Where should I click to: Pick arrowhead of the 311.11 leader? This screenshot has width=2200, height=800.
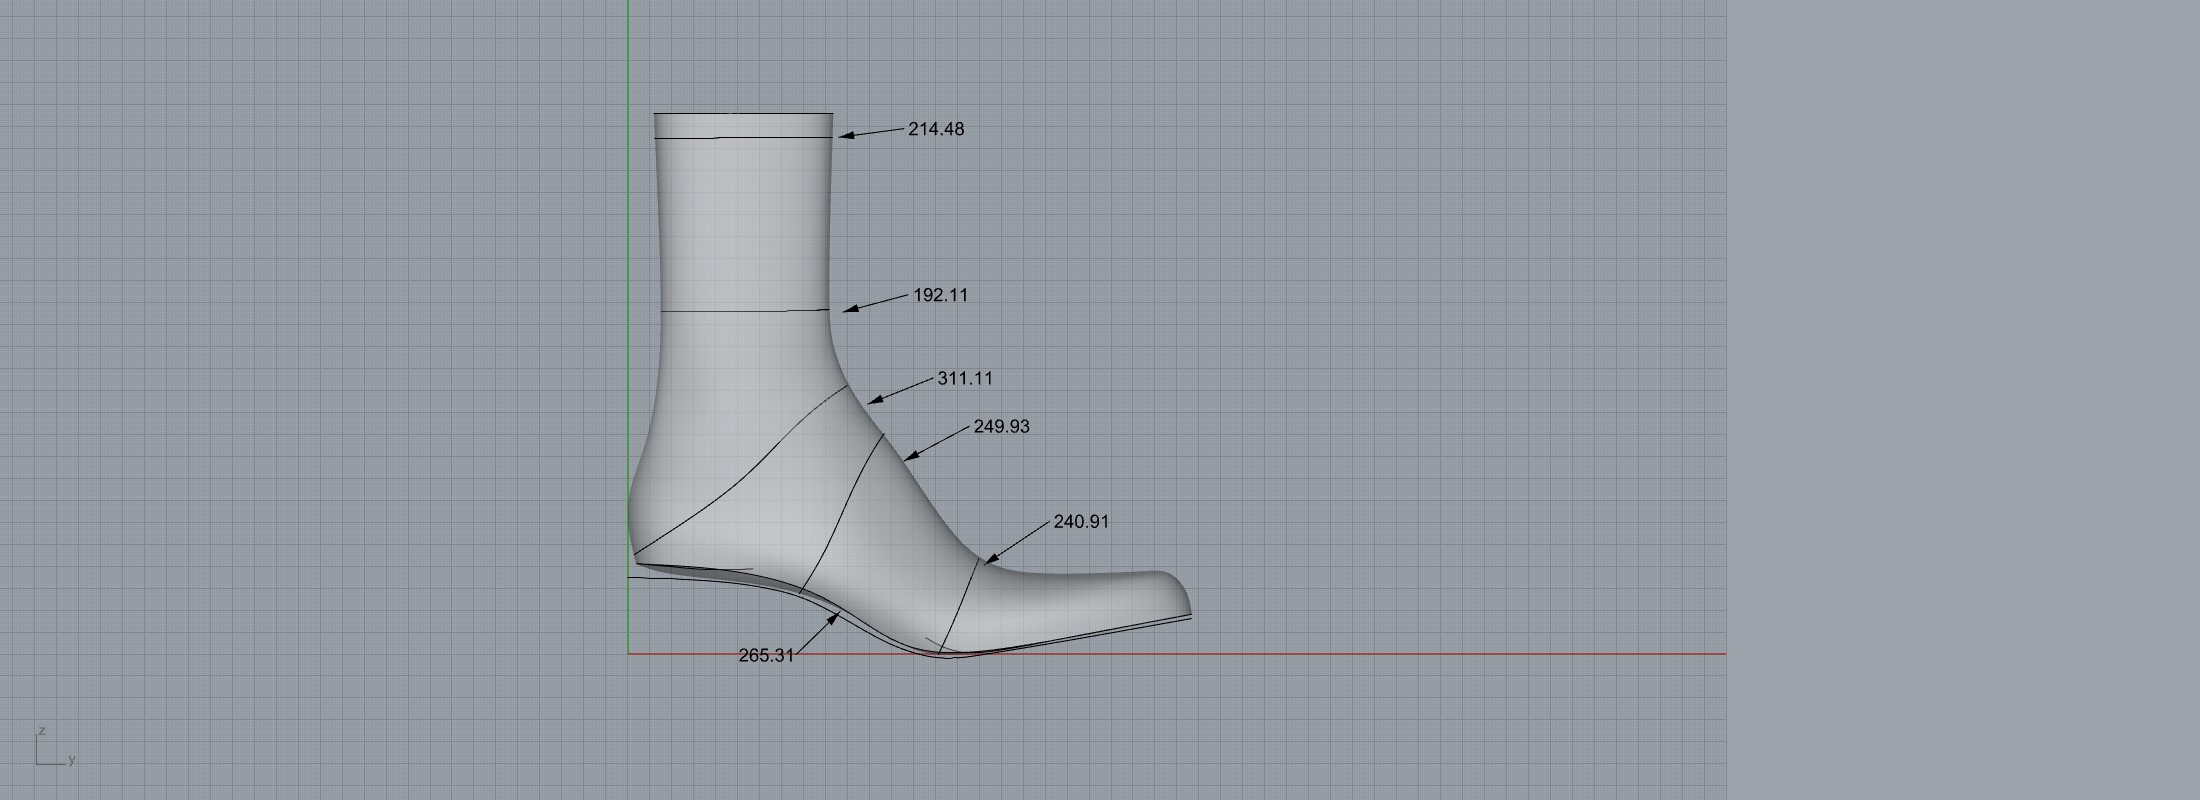(873, 401)
